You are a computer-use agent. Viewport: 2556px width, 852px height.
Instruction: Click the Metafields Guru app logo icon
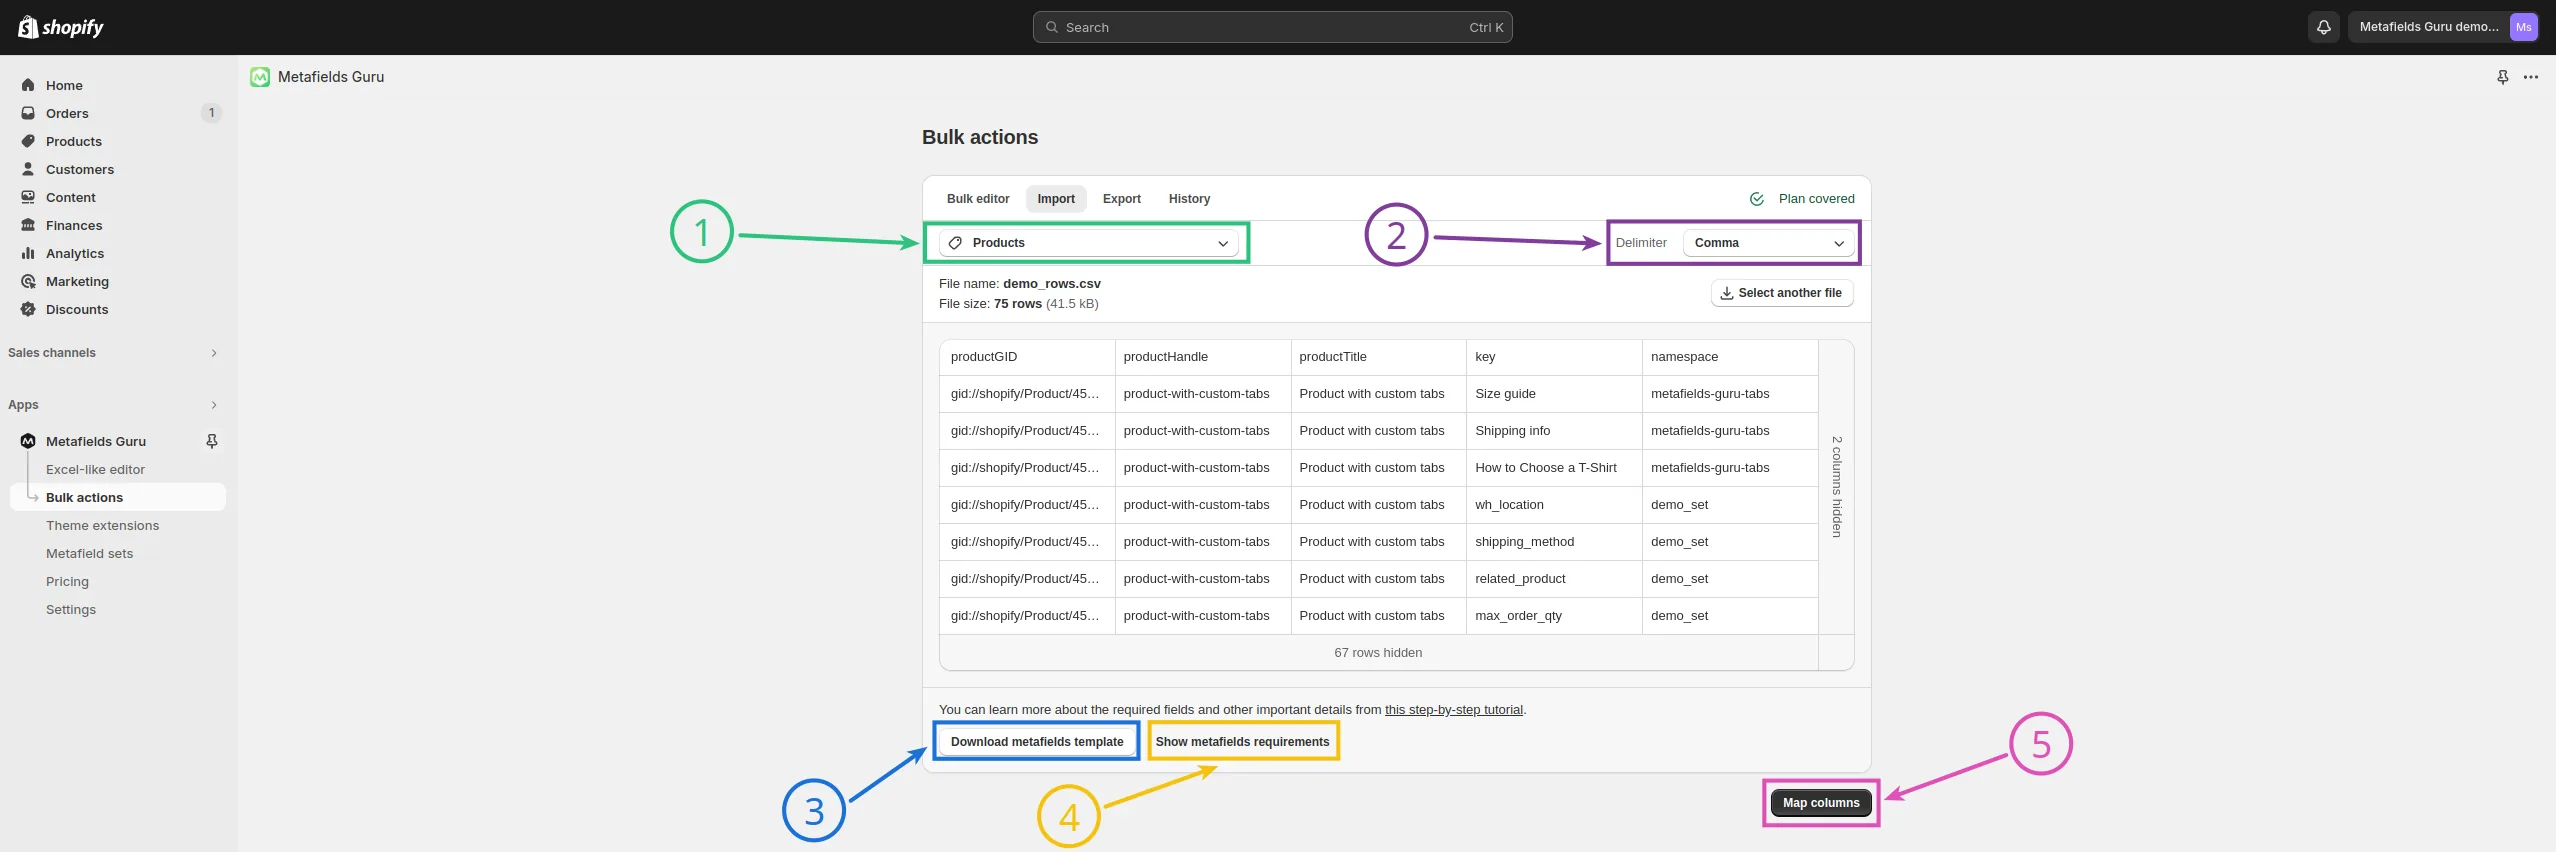[x=260, y=77]
